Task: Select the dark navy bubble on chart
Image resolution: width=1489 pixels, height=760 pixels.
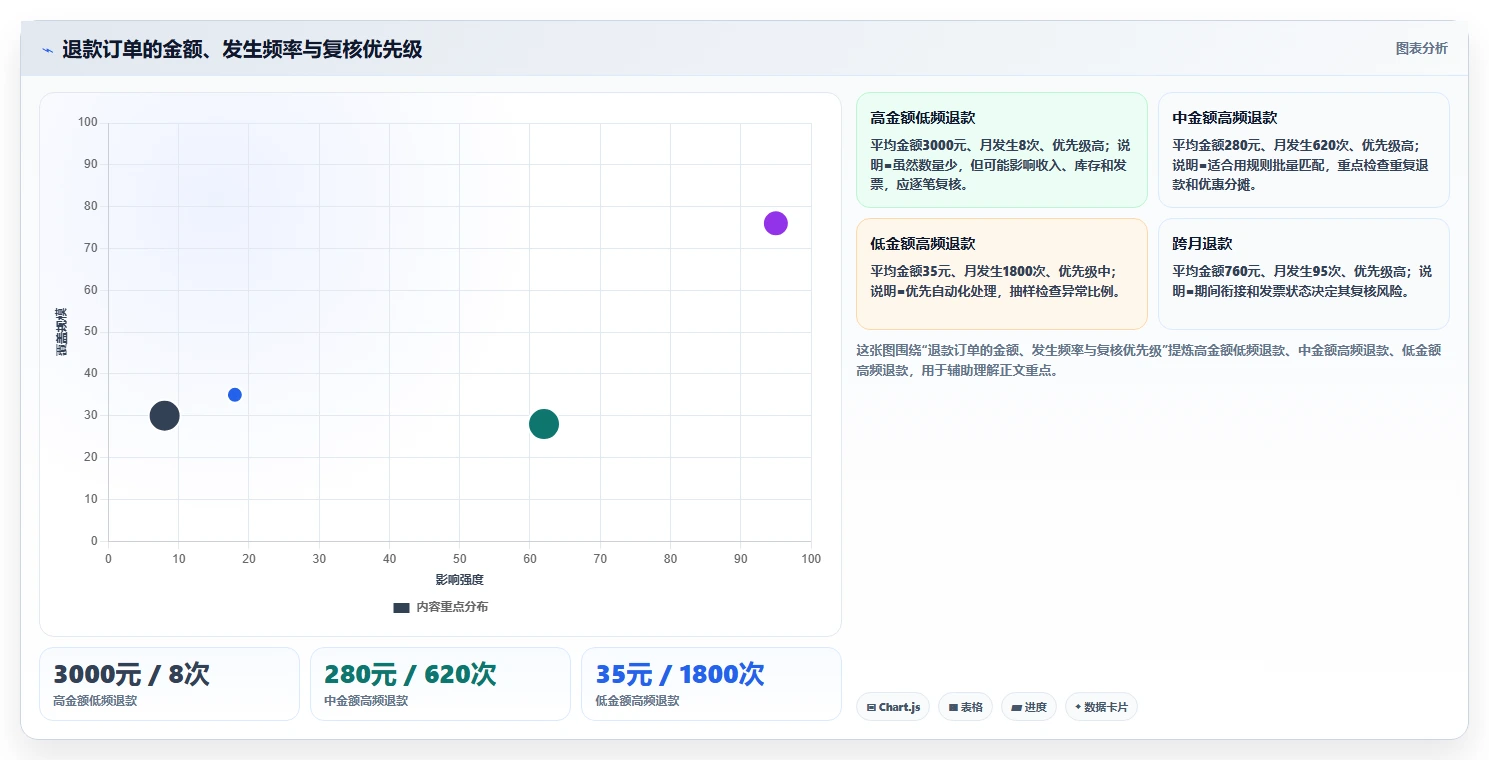Action: pos(164,416)
